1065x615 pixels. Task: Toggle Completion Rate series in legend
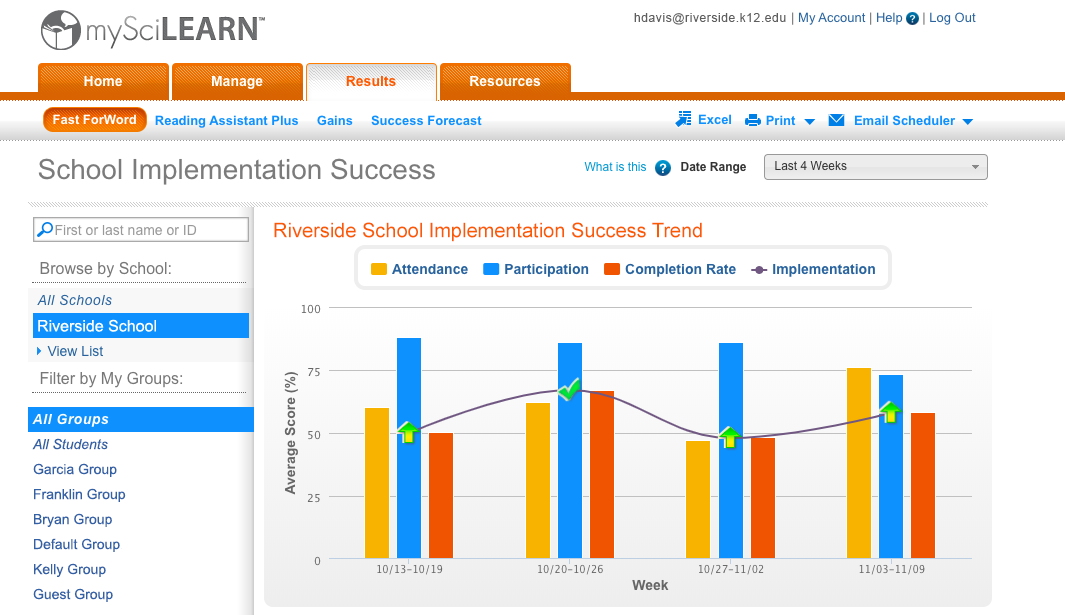670,269
